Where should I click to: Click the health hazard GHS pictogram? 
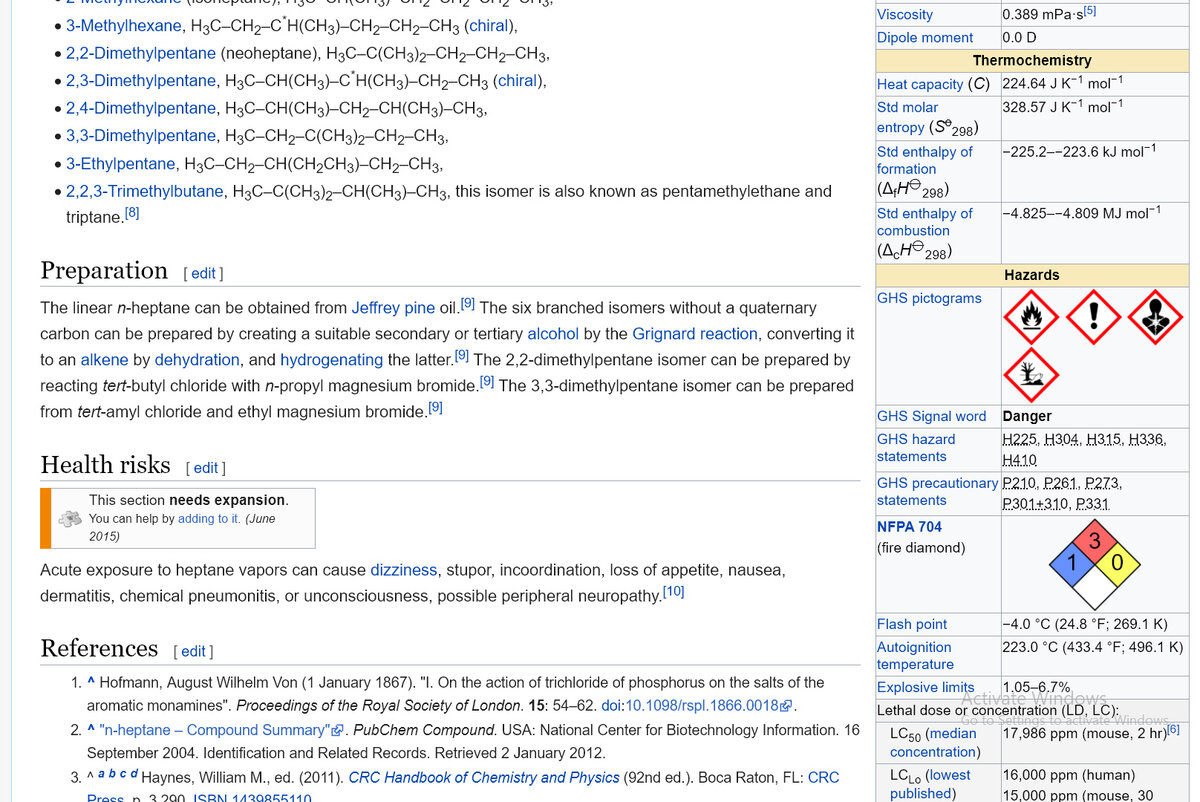pyautogui.click(x=1155, y=317)
